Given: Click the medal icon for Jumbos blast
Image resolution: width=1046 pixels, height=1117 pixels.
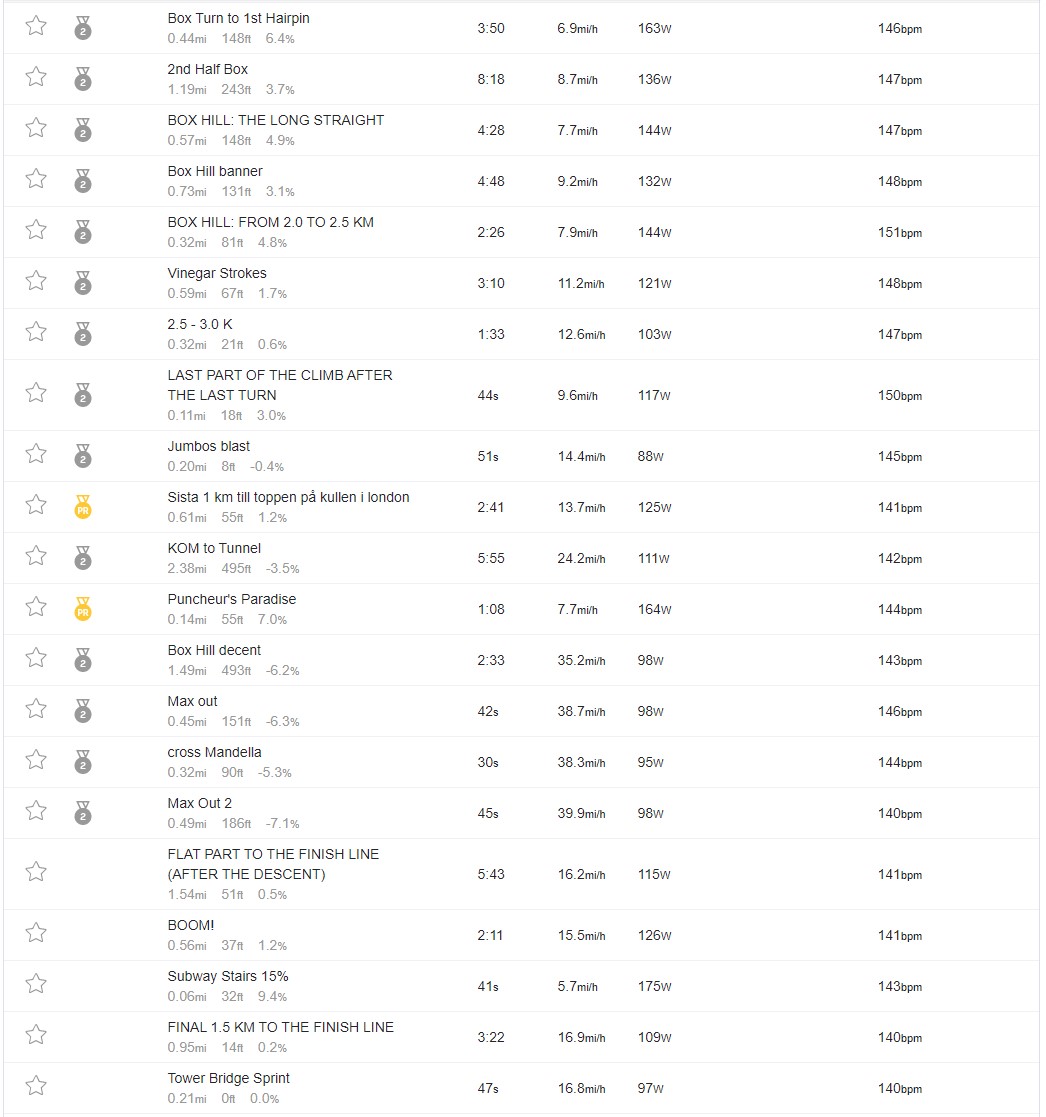Looking at the screenshot, I should [83, 455].
